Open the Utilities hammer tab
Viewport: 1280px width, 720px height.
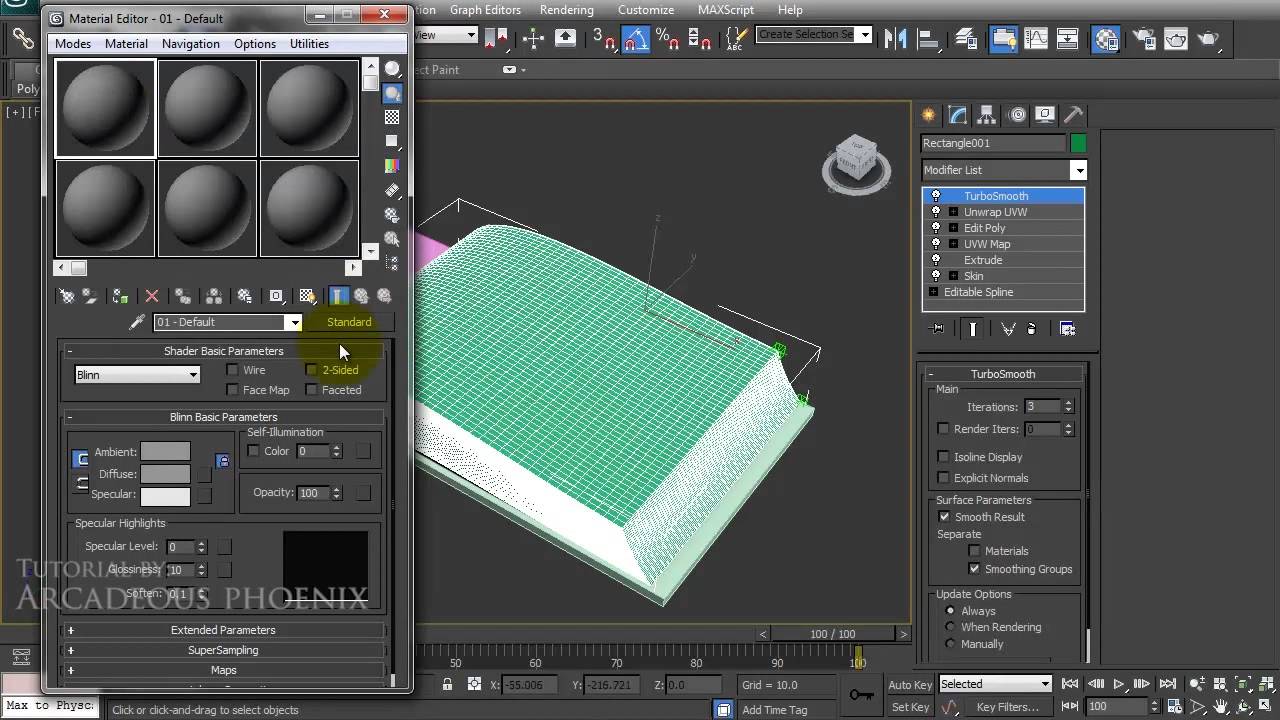[1073, 115]
